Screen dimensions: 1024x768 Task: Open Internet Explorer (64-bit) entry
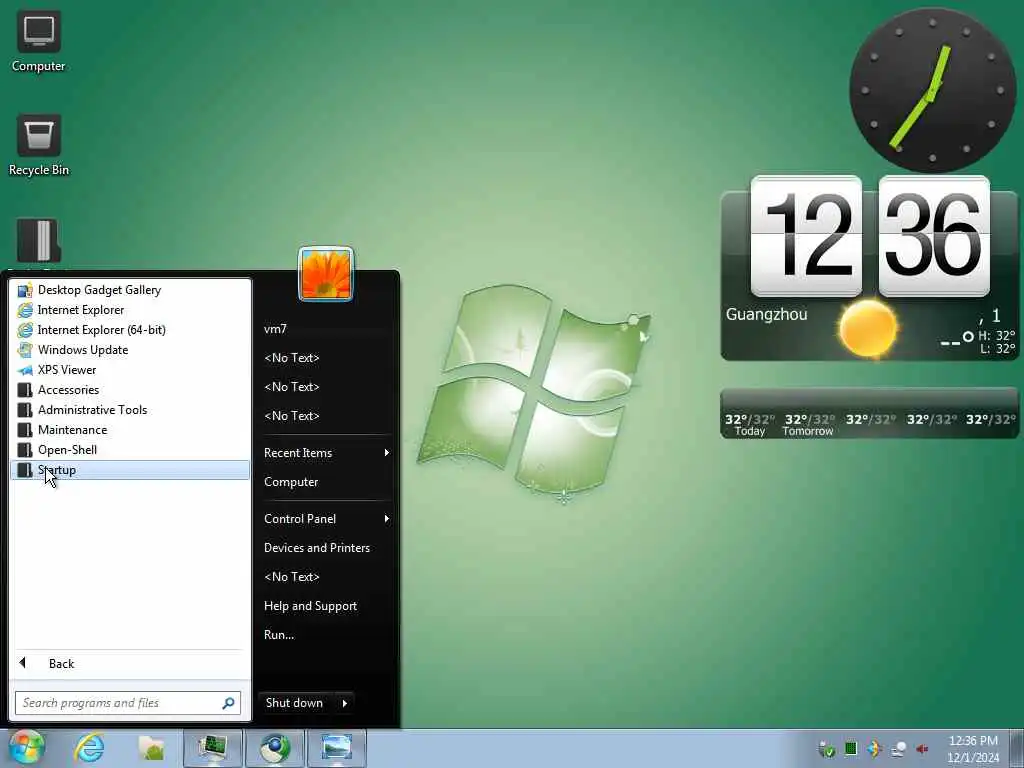[131, 330]
